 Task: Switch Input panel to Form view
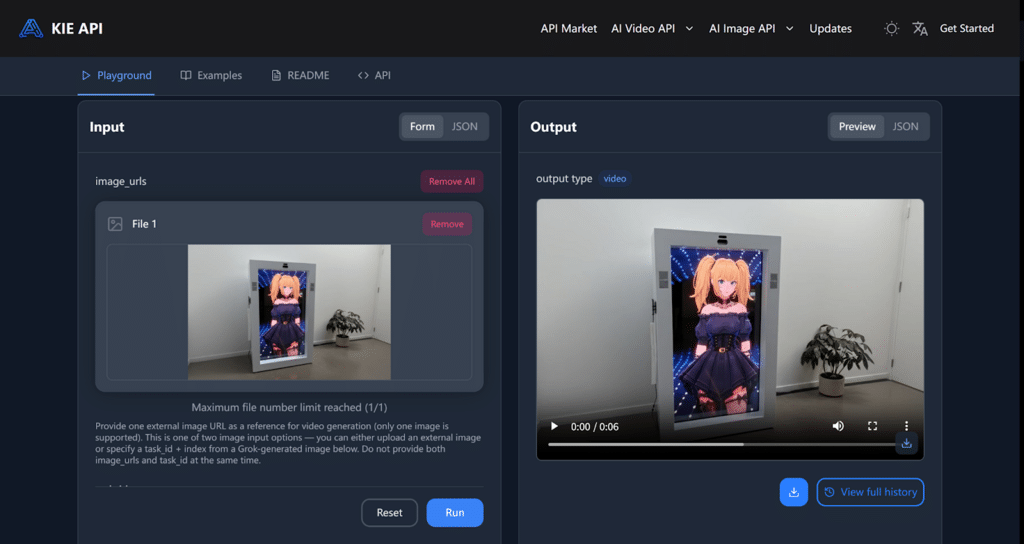pyautogui.click(x=422, y=127)
